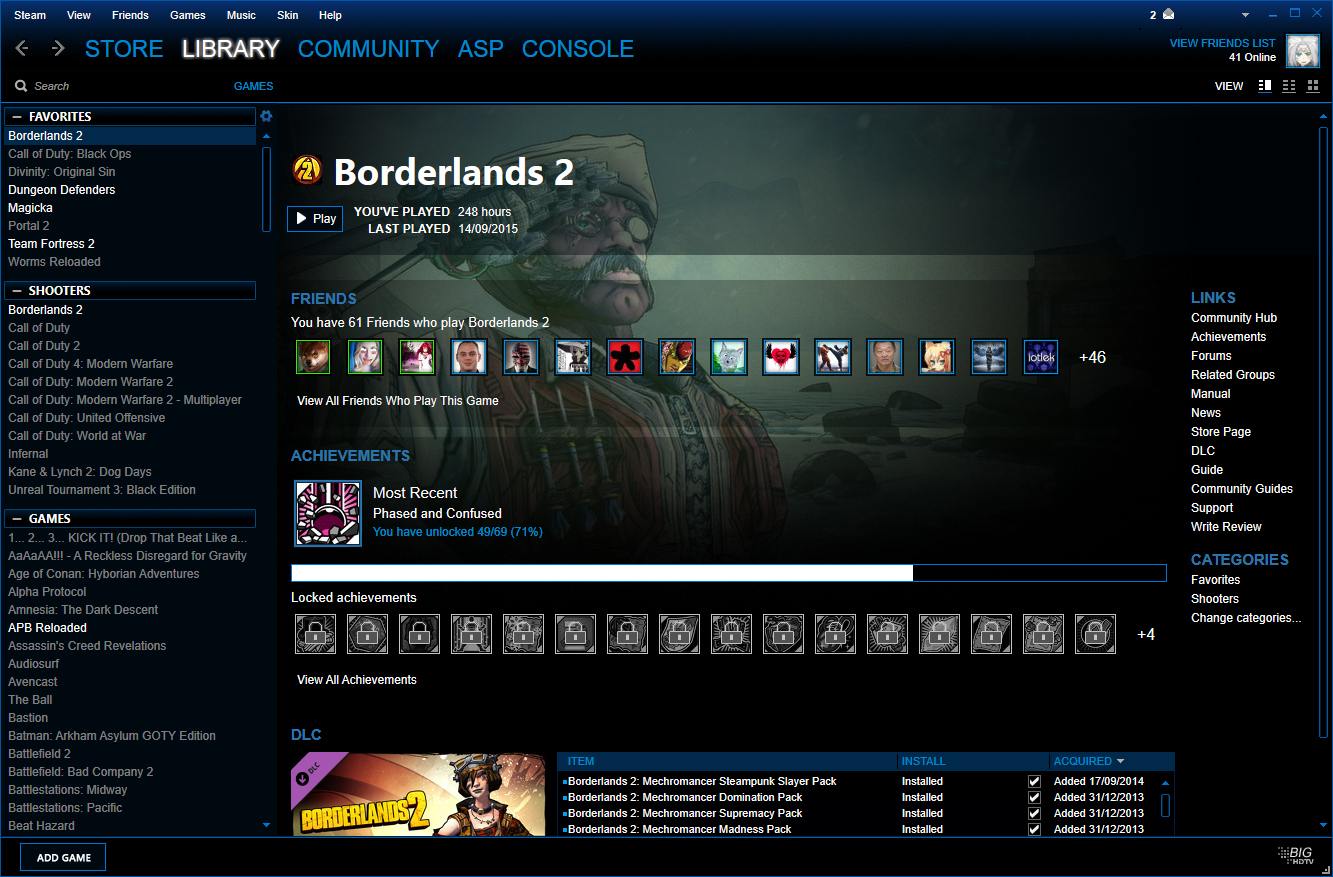
Task: Uncheck the Mechromancer Madness Pack checkbox
Action: coord(1034,829)
